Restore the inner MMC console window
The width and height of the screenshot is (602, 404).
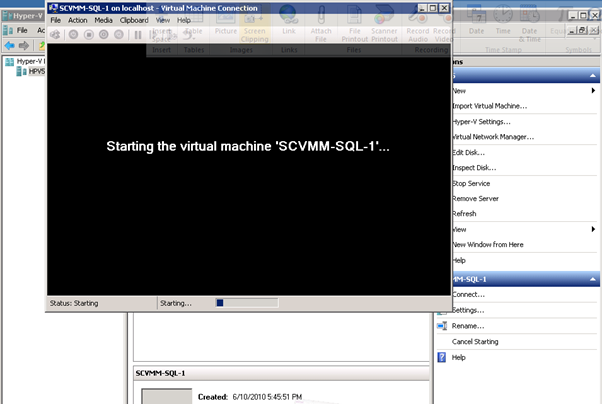tap(583, 30)
